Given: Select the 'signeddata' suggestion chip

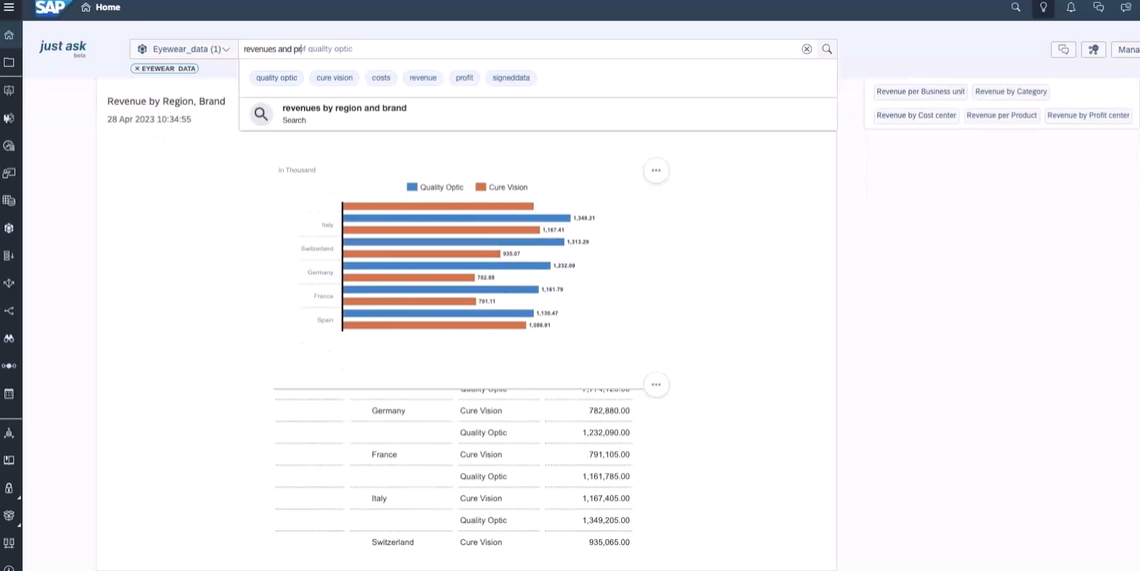Looking at the screenshot, I should point(511,78).
